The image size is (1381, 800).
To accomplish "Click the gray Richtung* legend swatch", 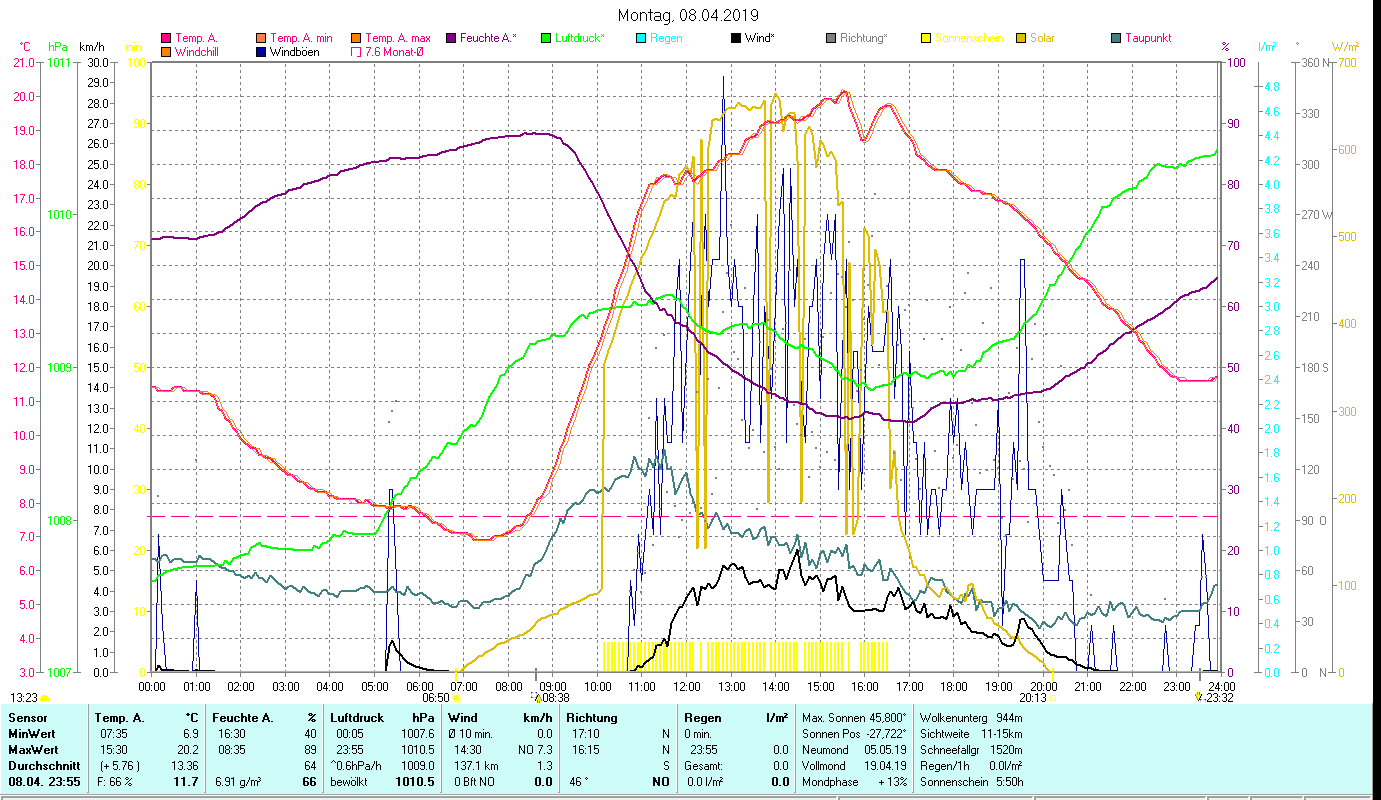I will (830, 39).
